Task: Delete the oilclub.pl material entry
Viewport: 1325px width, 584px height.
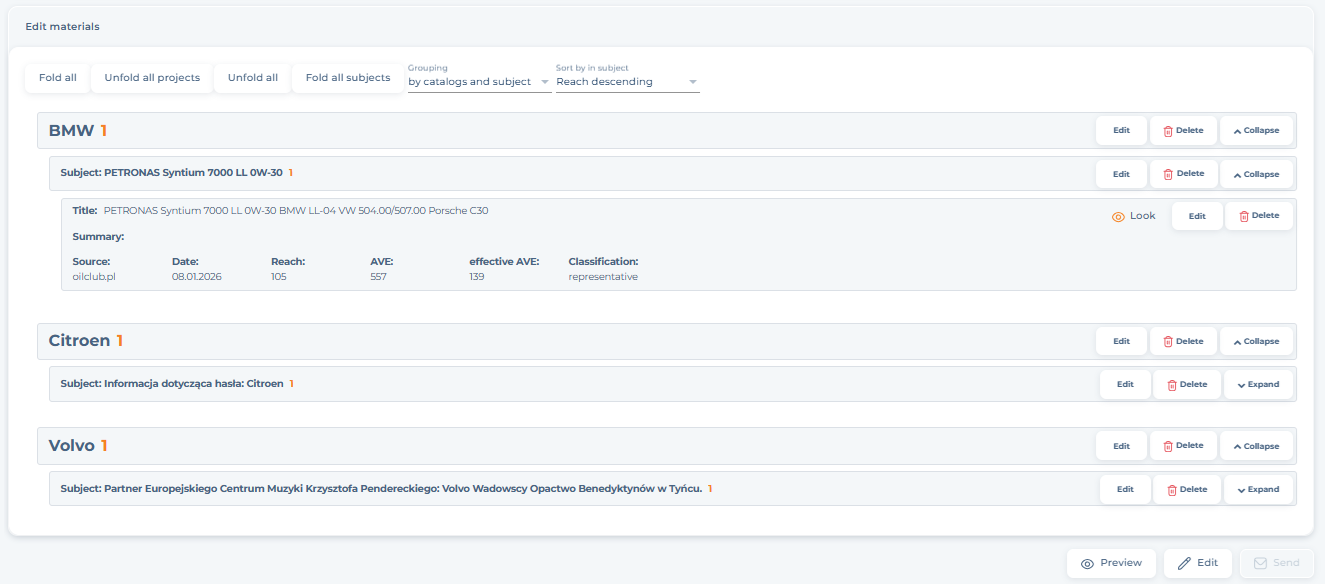Action: pyautogui.click(x=1258, y=216)
